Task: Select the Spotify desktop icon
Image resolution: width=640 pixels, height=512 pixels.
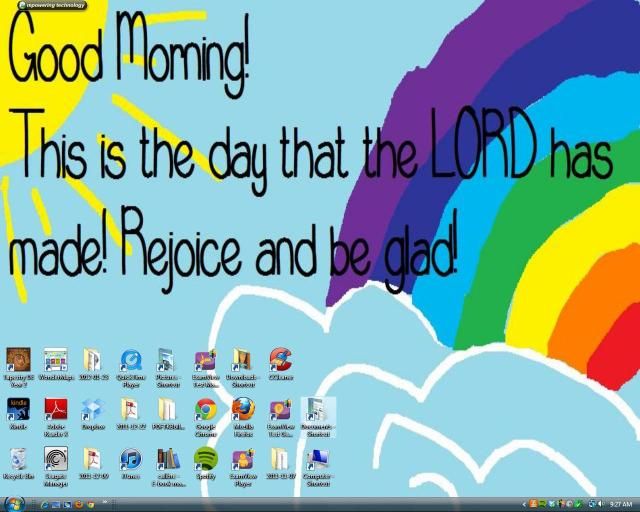Action: [x=206, y=459]
